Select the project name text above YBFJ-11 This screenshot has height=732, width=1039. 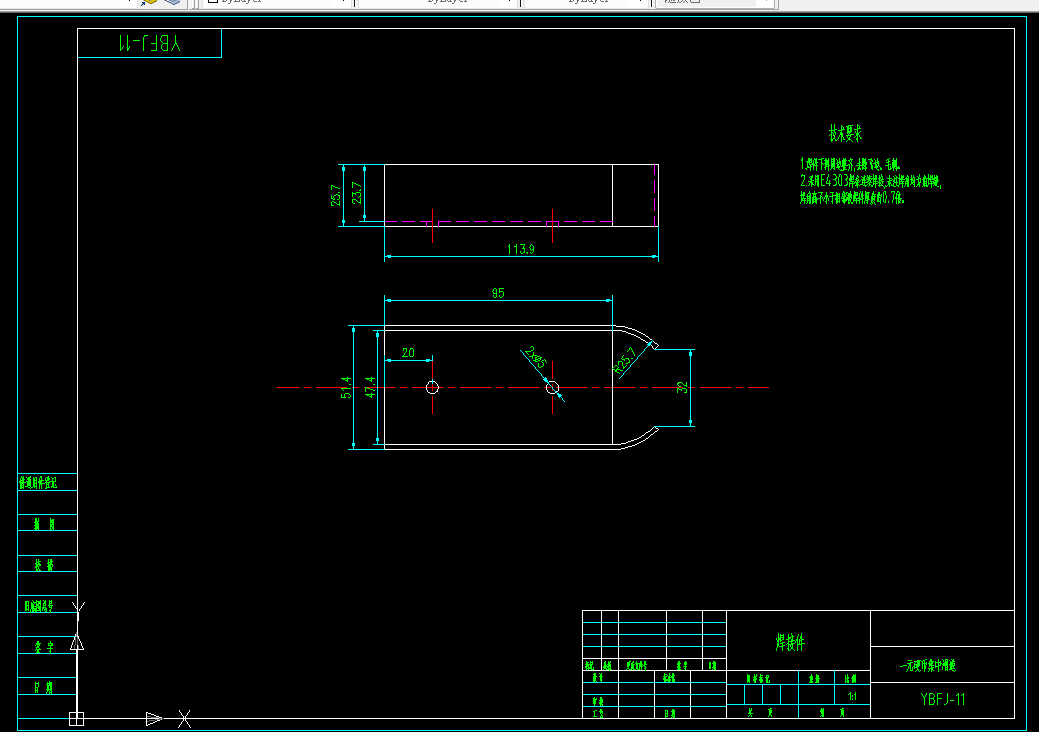click(928, 666)
